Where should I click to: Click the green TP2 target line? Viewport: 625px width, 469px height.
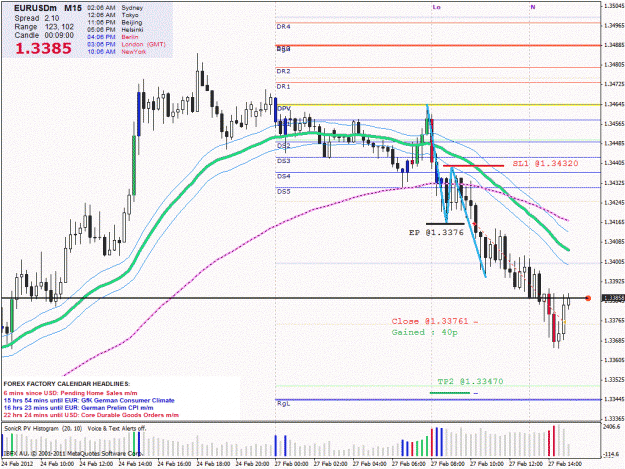(x=450, y=393)
